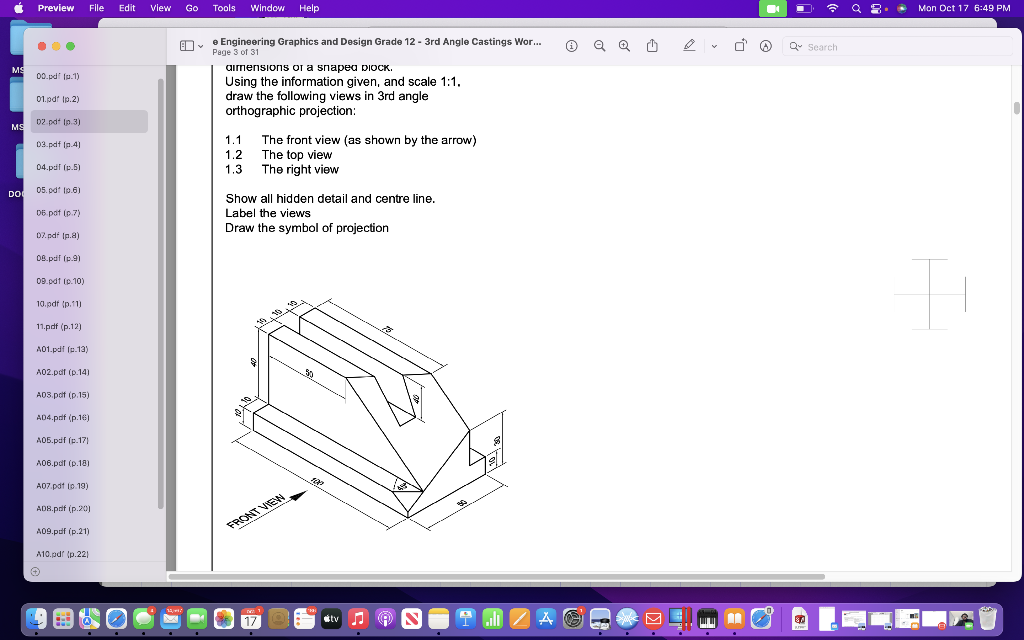This screenshot has width=1024, height=640.
Task: Zoom out of the PDF document
Action: [x=599, y=46]
